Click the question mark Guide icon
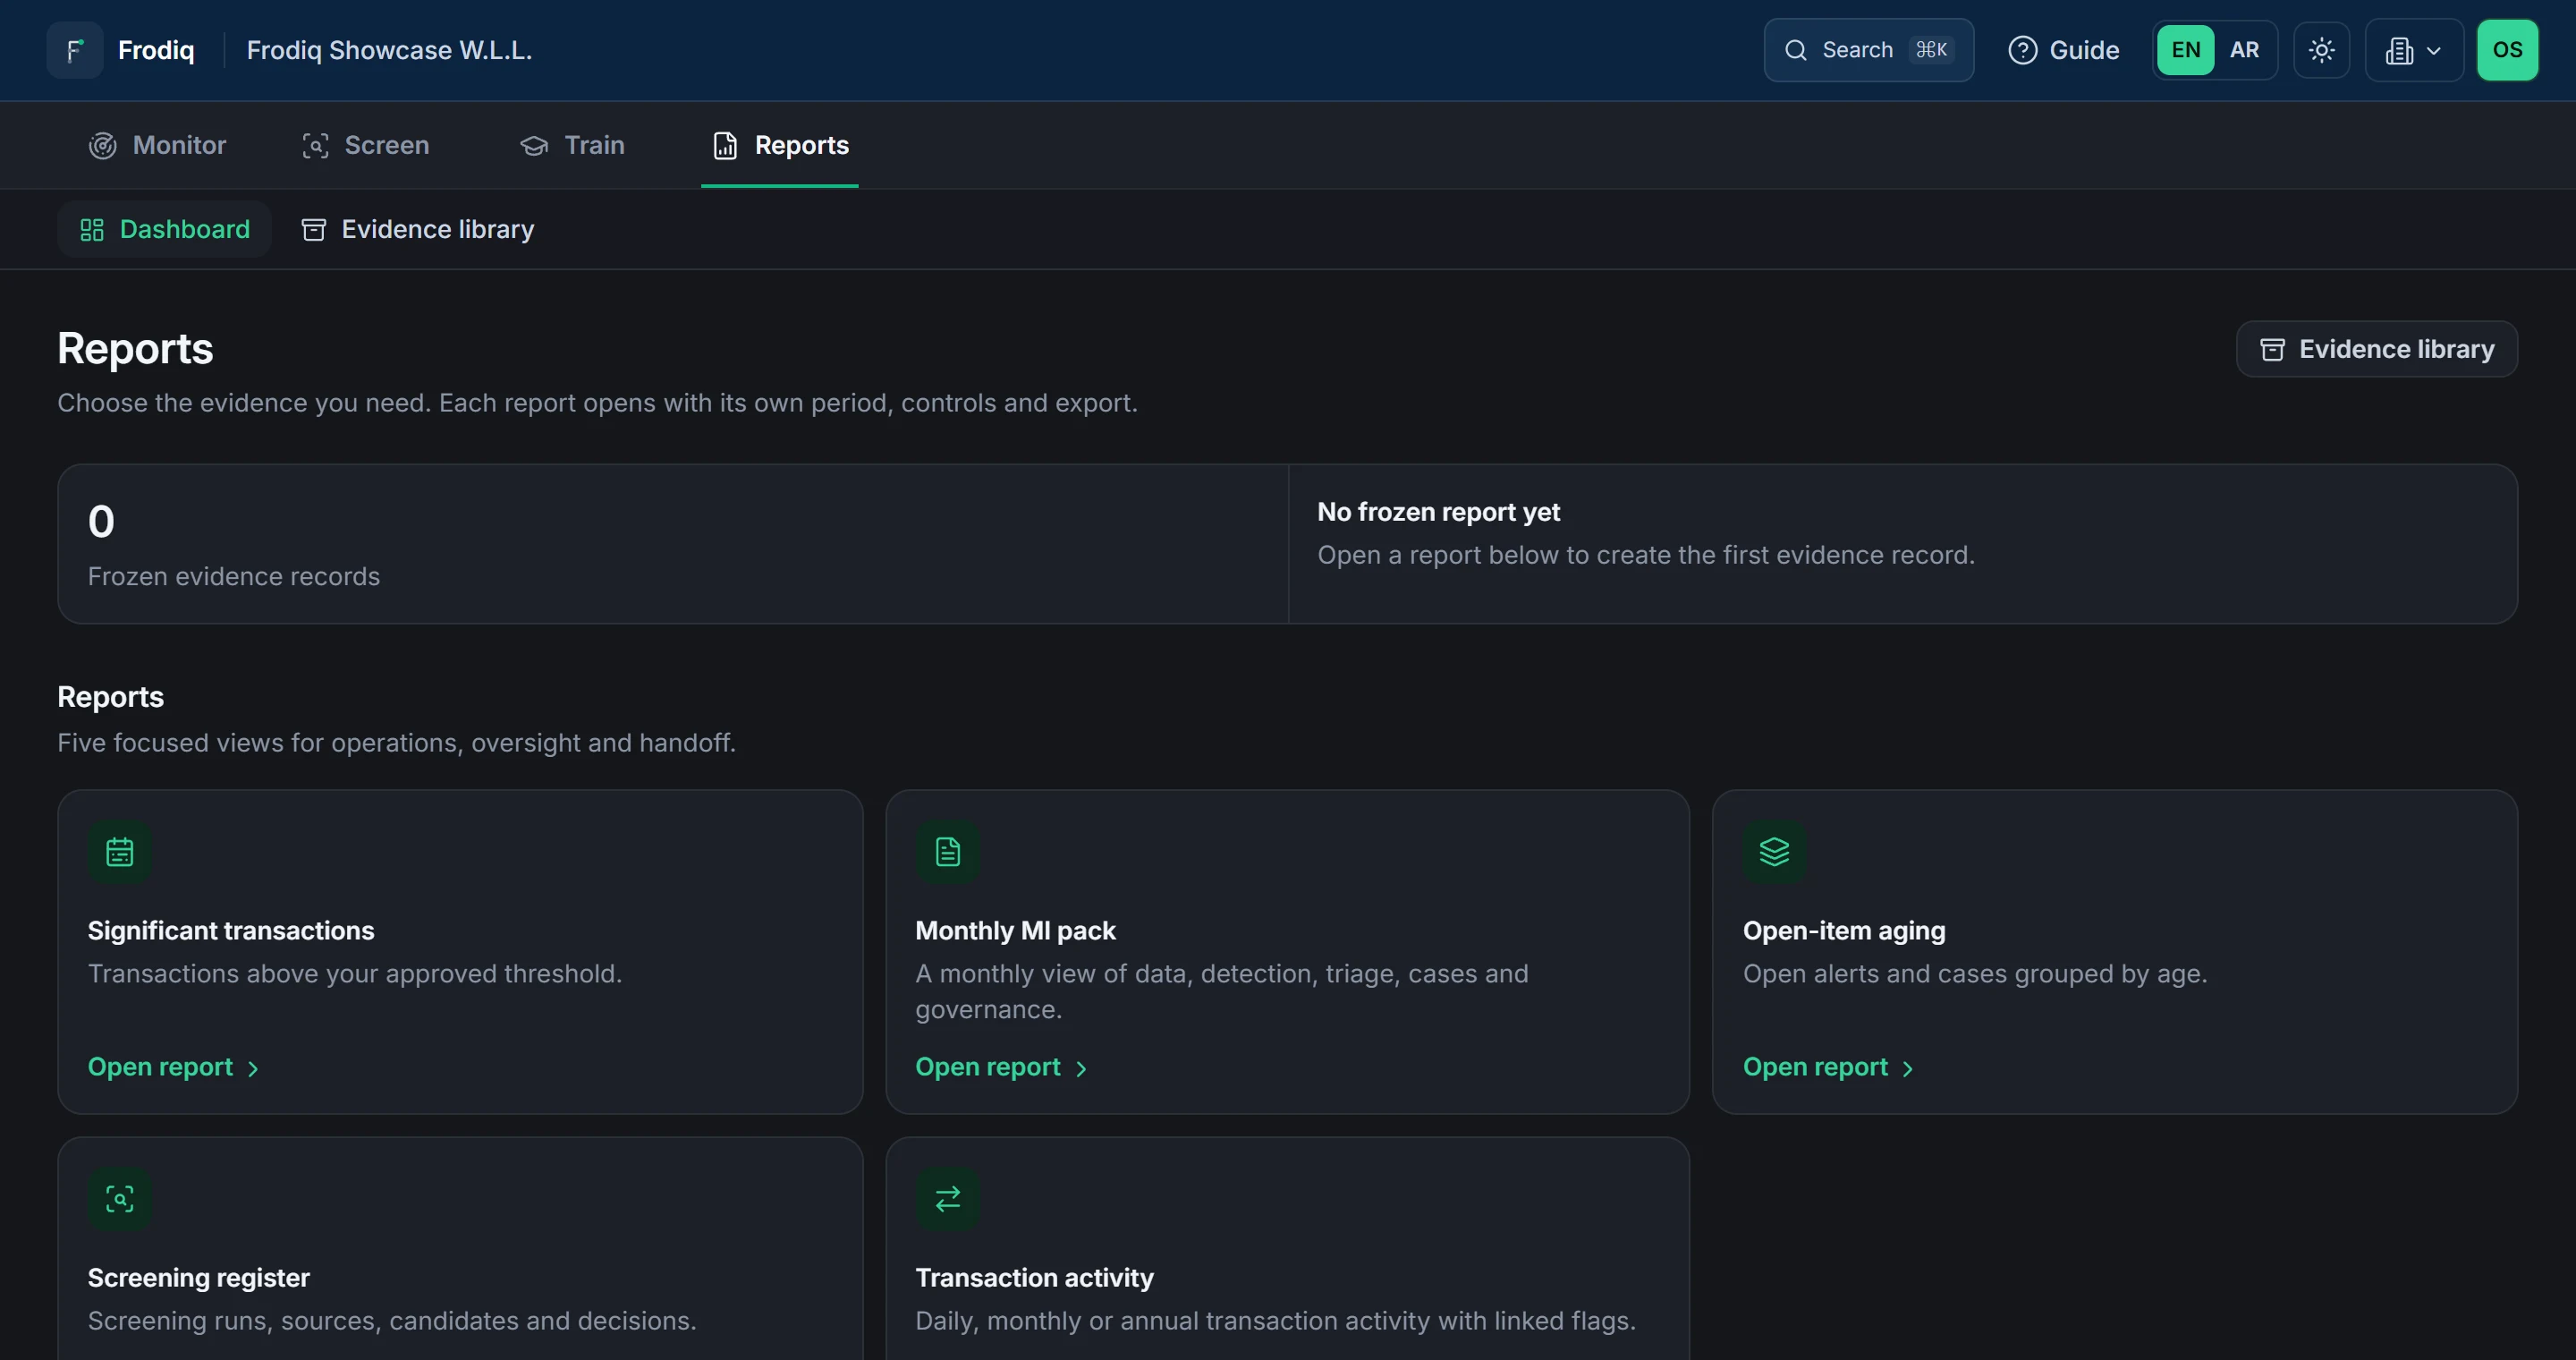 [2022, 50]
